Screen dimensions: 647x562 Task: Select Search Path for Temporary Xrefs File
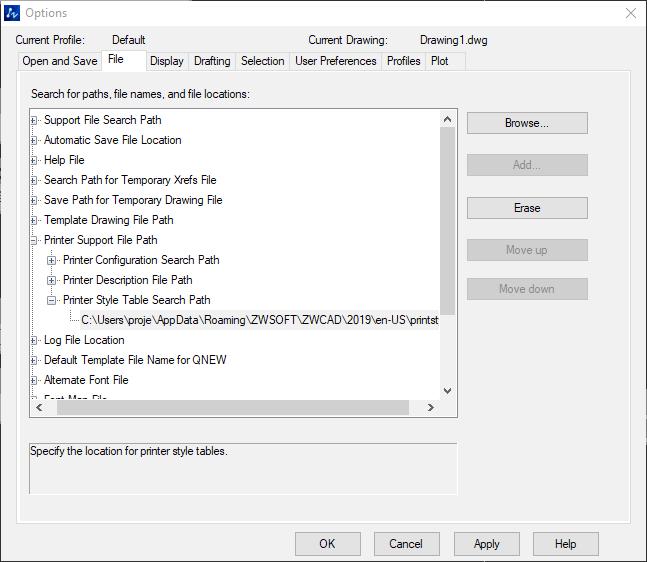click(x=130, y=180)
